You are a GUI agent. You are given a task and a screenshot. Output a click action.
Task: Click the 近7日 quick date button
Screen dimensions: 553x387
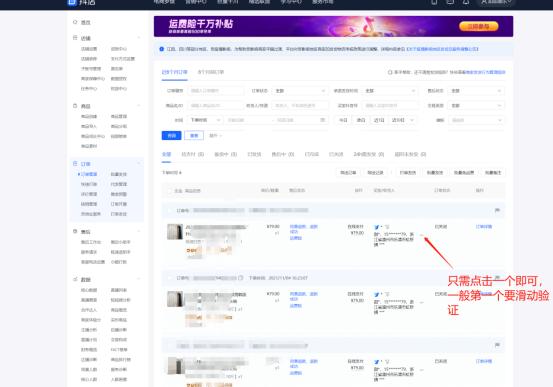(x=379, y=120)
